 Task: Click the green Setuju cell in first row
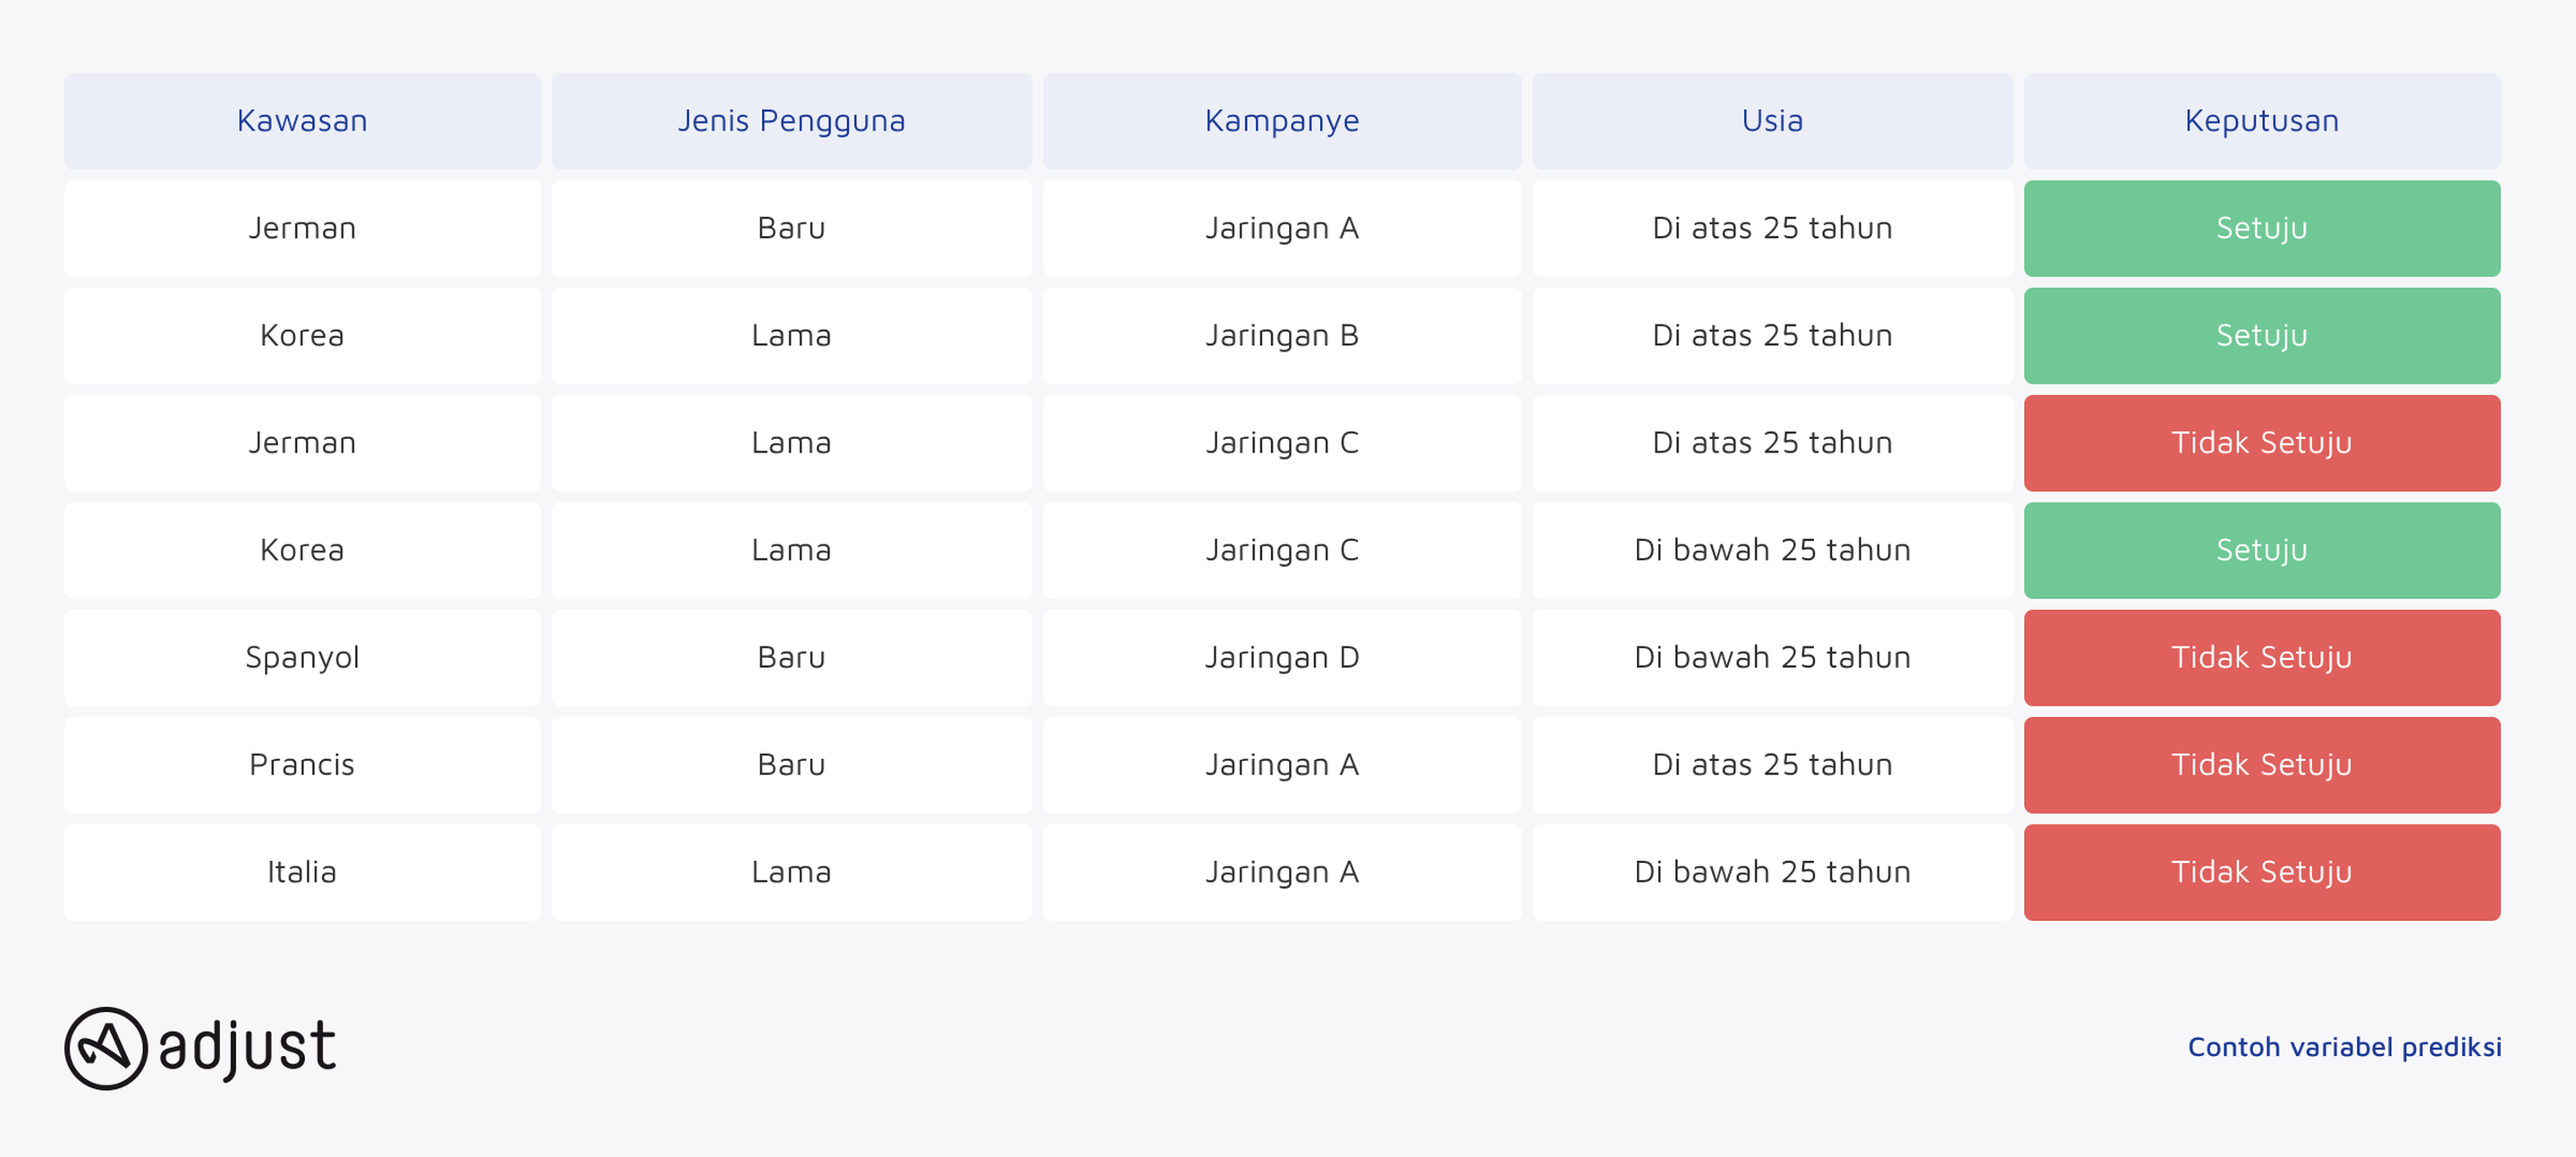[x=2262, y=228]
